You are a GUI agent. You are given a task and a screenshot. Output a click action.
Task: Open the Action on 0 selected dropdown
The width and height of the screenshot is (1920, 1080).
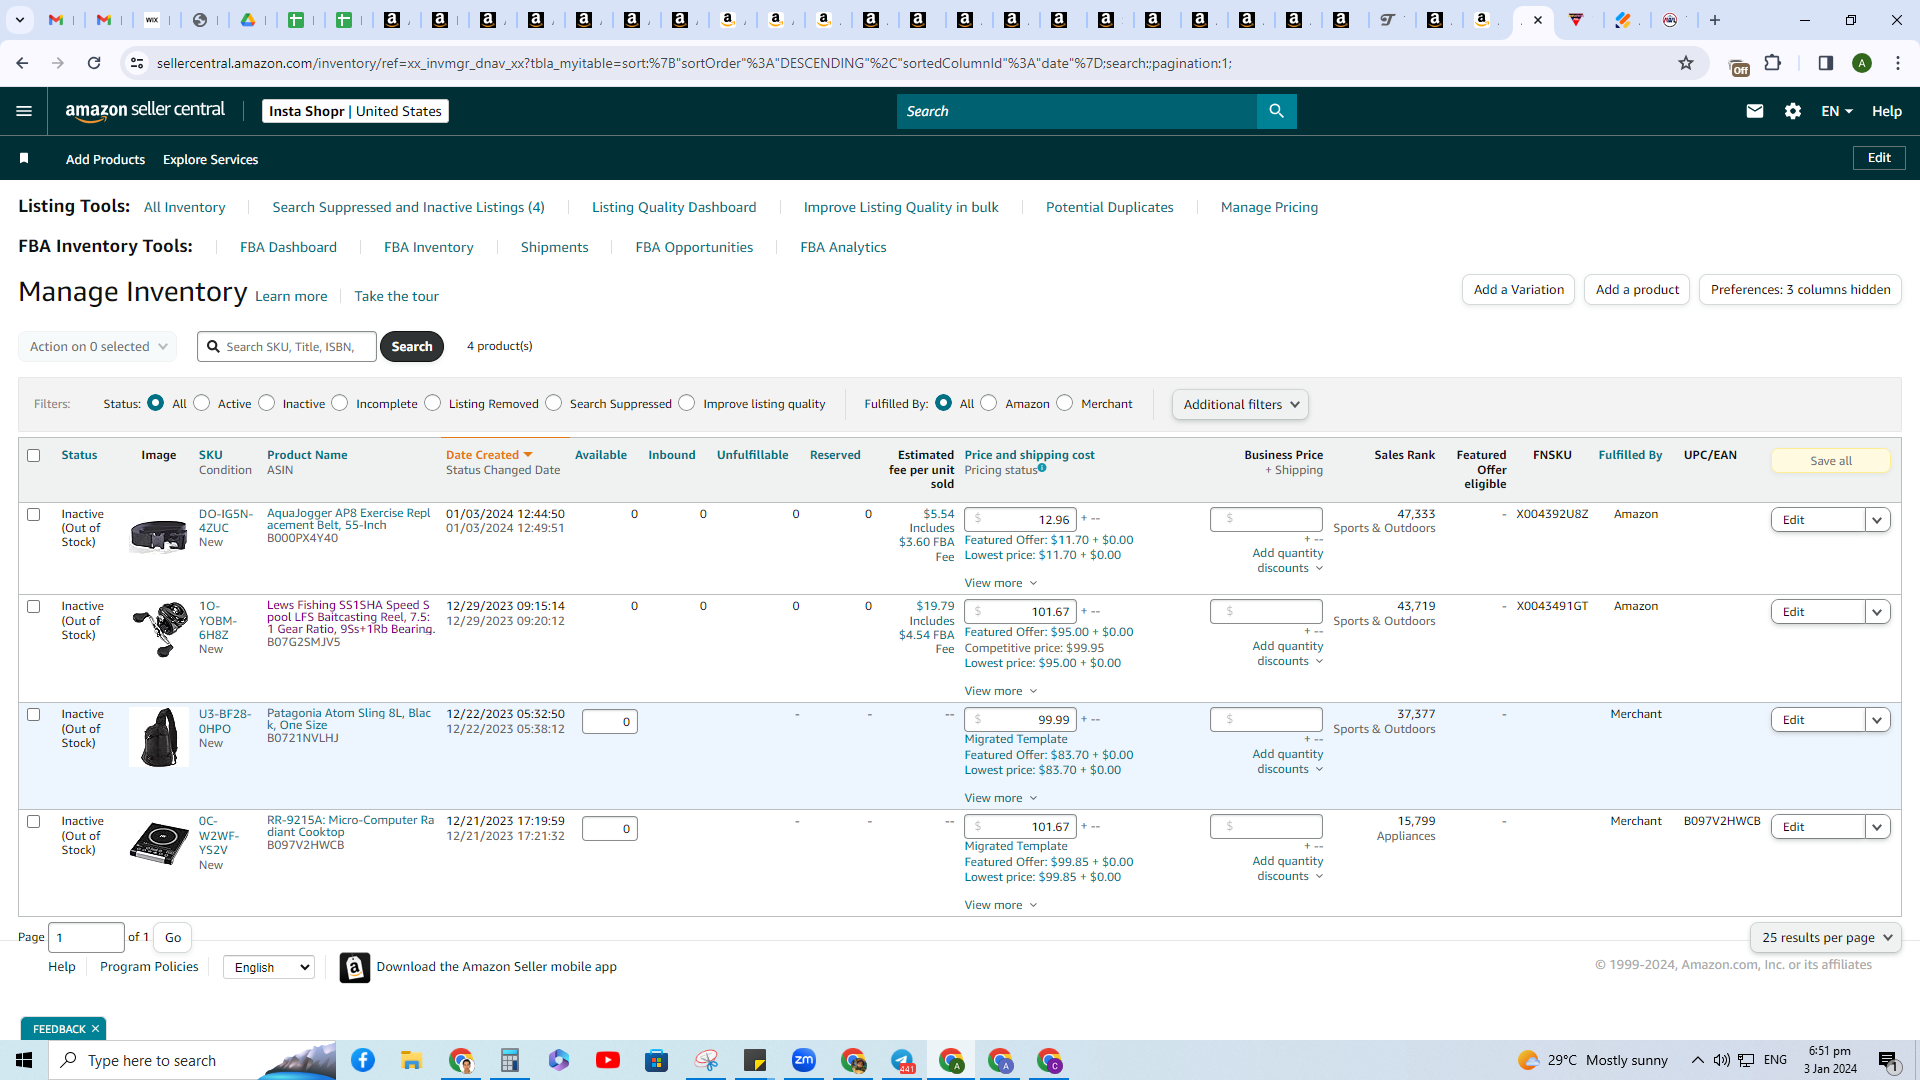click(98, 347)
